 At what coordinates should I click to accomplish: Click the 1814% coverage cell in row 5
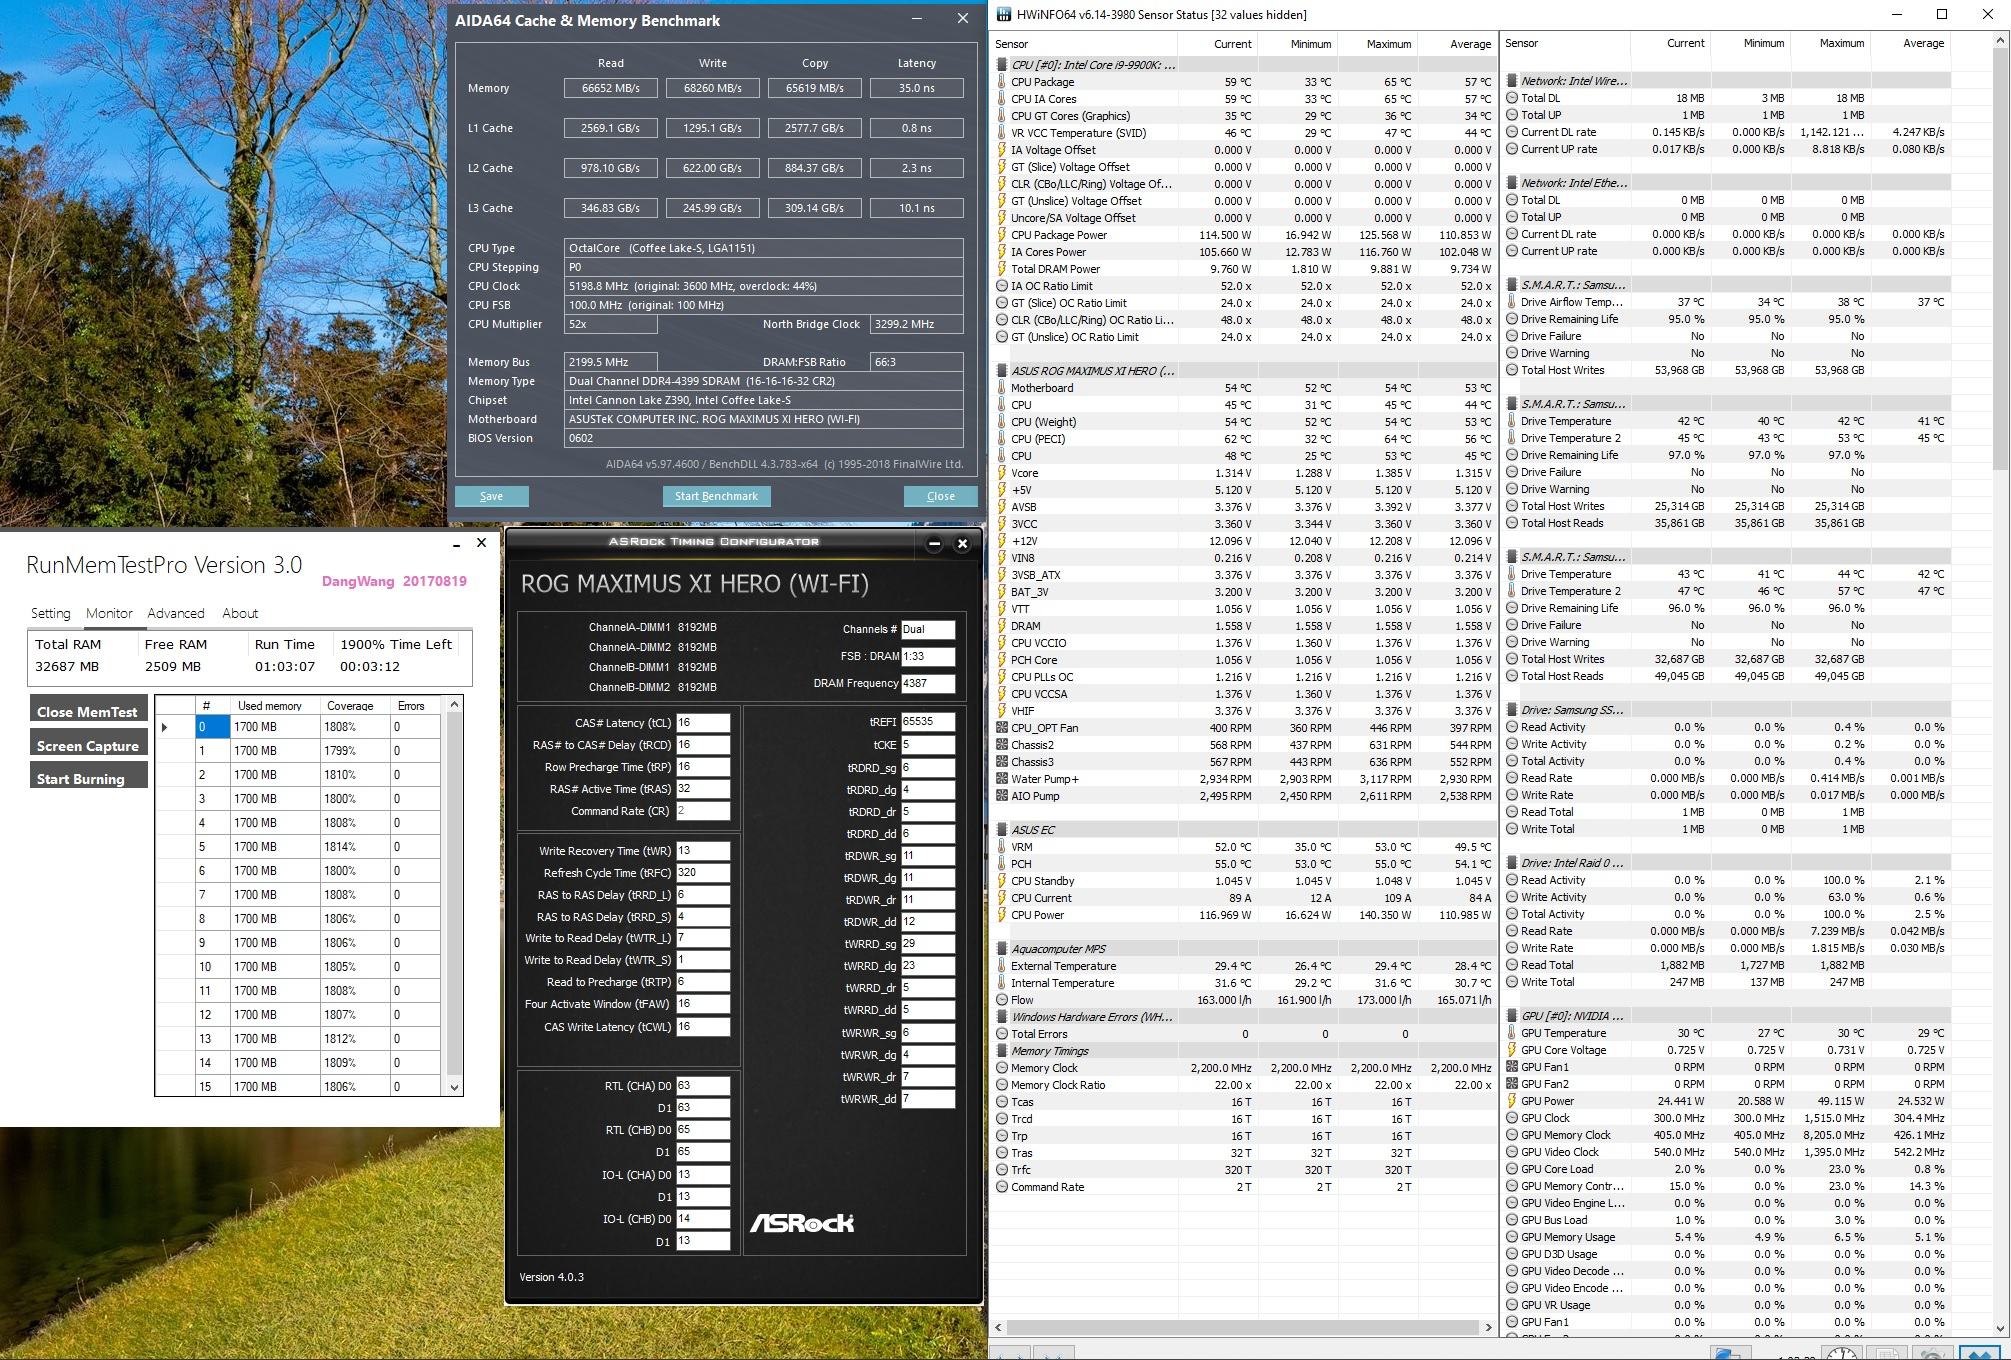[354, 847]
